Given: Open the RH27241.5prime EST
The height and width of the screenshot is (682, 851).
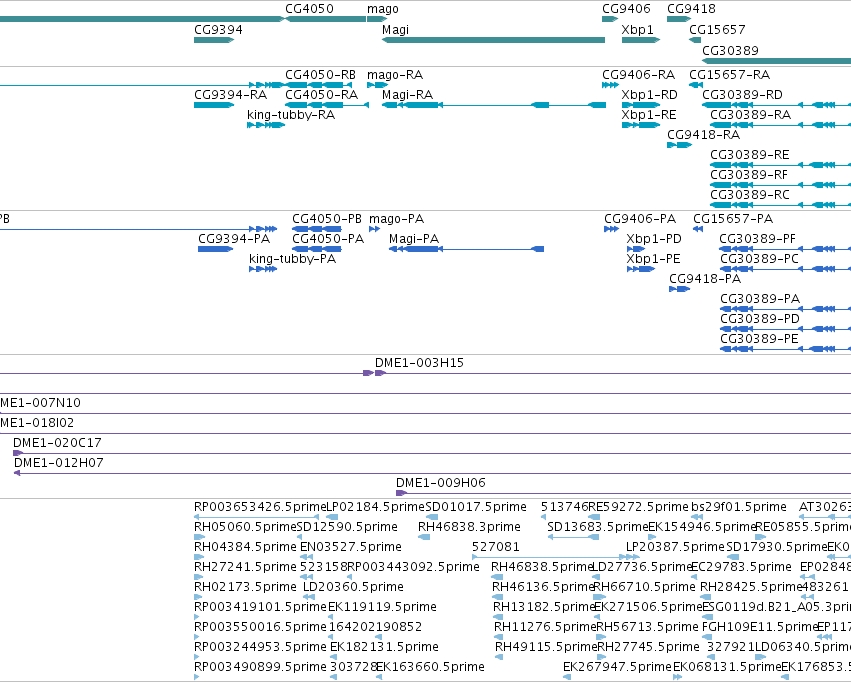Looking at the screenshot, I should [x=198, y=577].
